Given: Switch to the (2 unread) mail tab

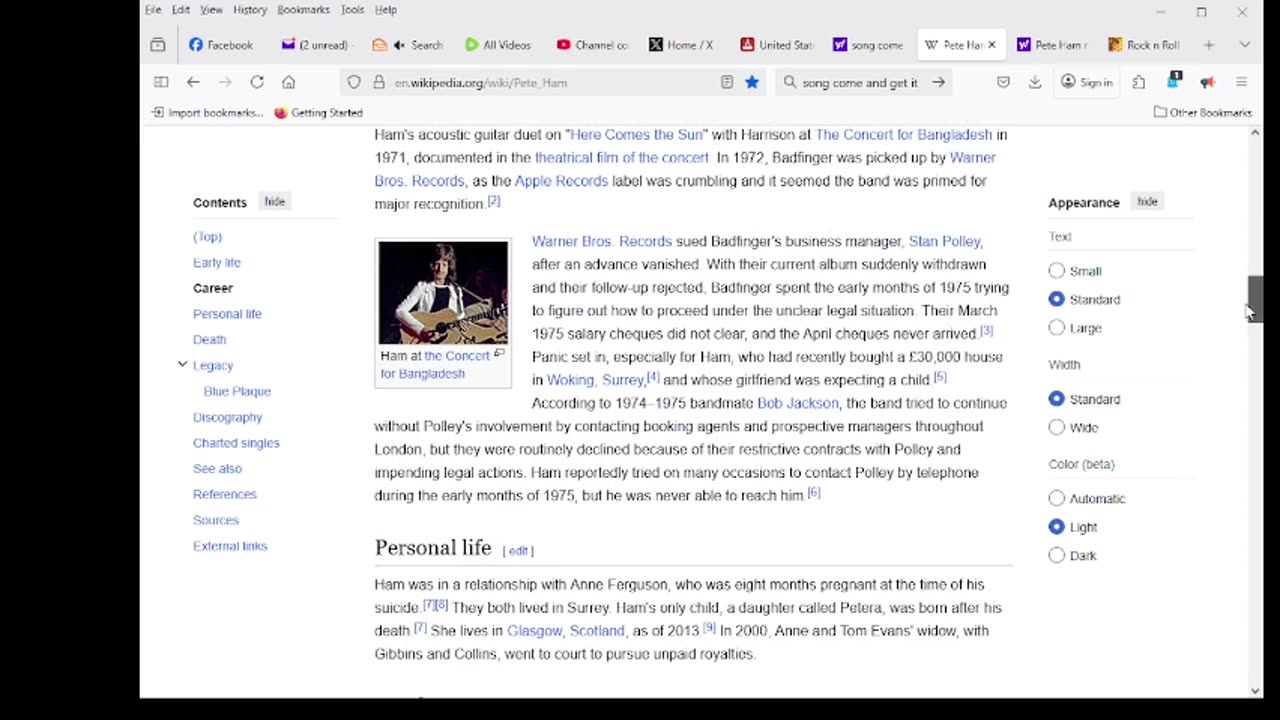Looking at the screenshot, I should 315,45.
